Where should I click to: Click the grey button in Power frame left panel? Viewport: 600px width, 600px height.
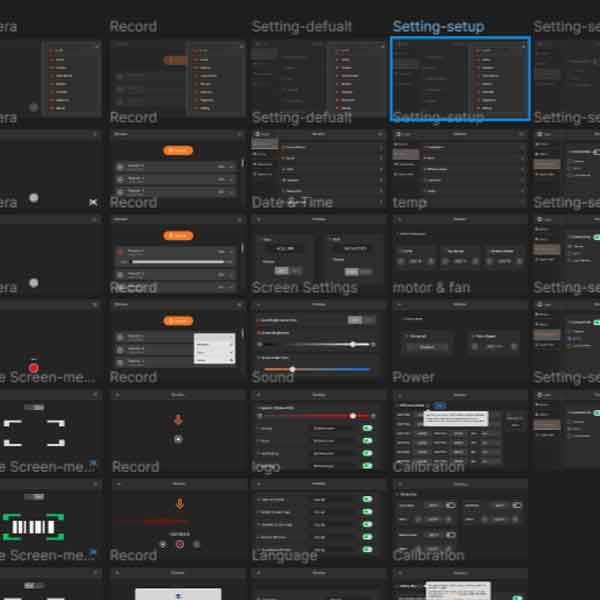(427, 347)
